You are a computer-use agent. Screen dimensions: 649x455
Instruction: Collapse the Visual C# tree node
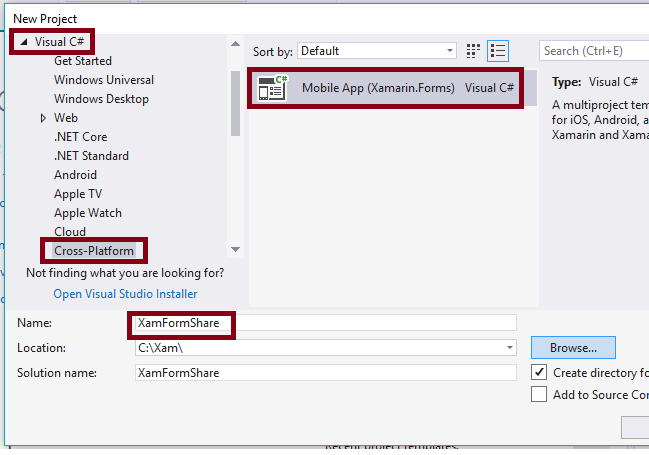24,42
